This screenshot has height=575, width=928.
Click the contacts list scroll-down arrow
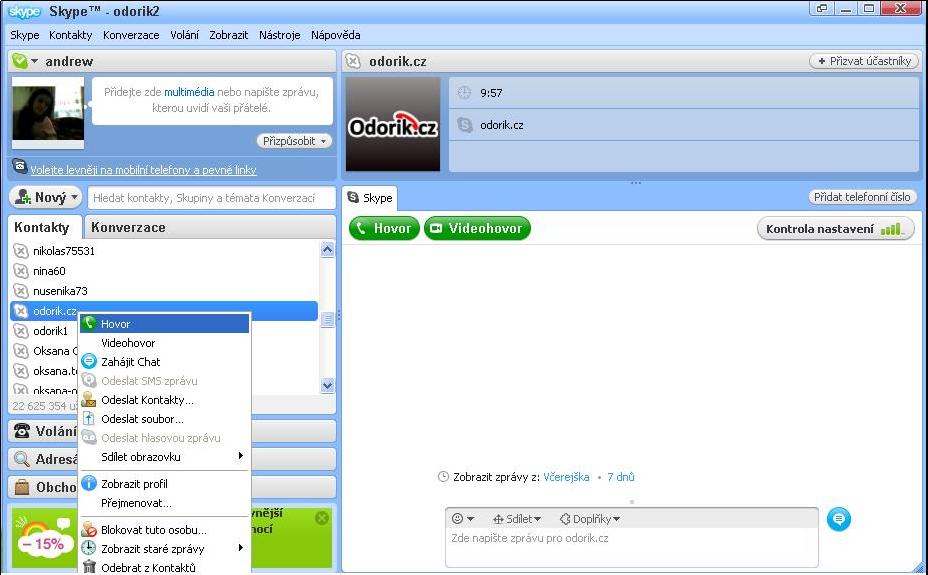click(x=327, y=385)
